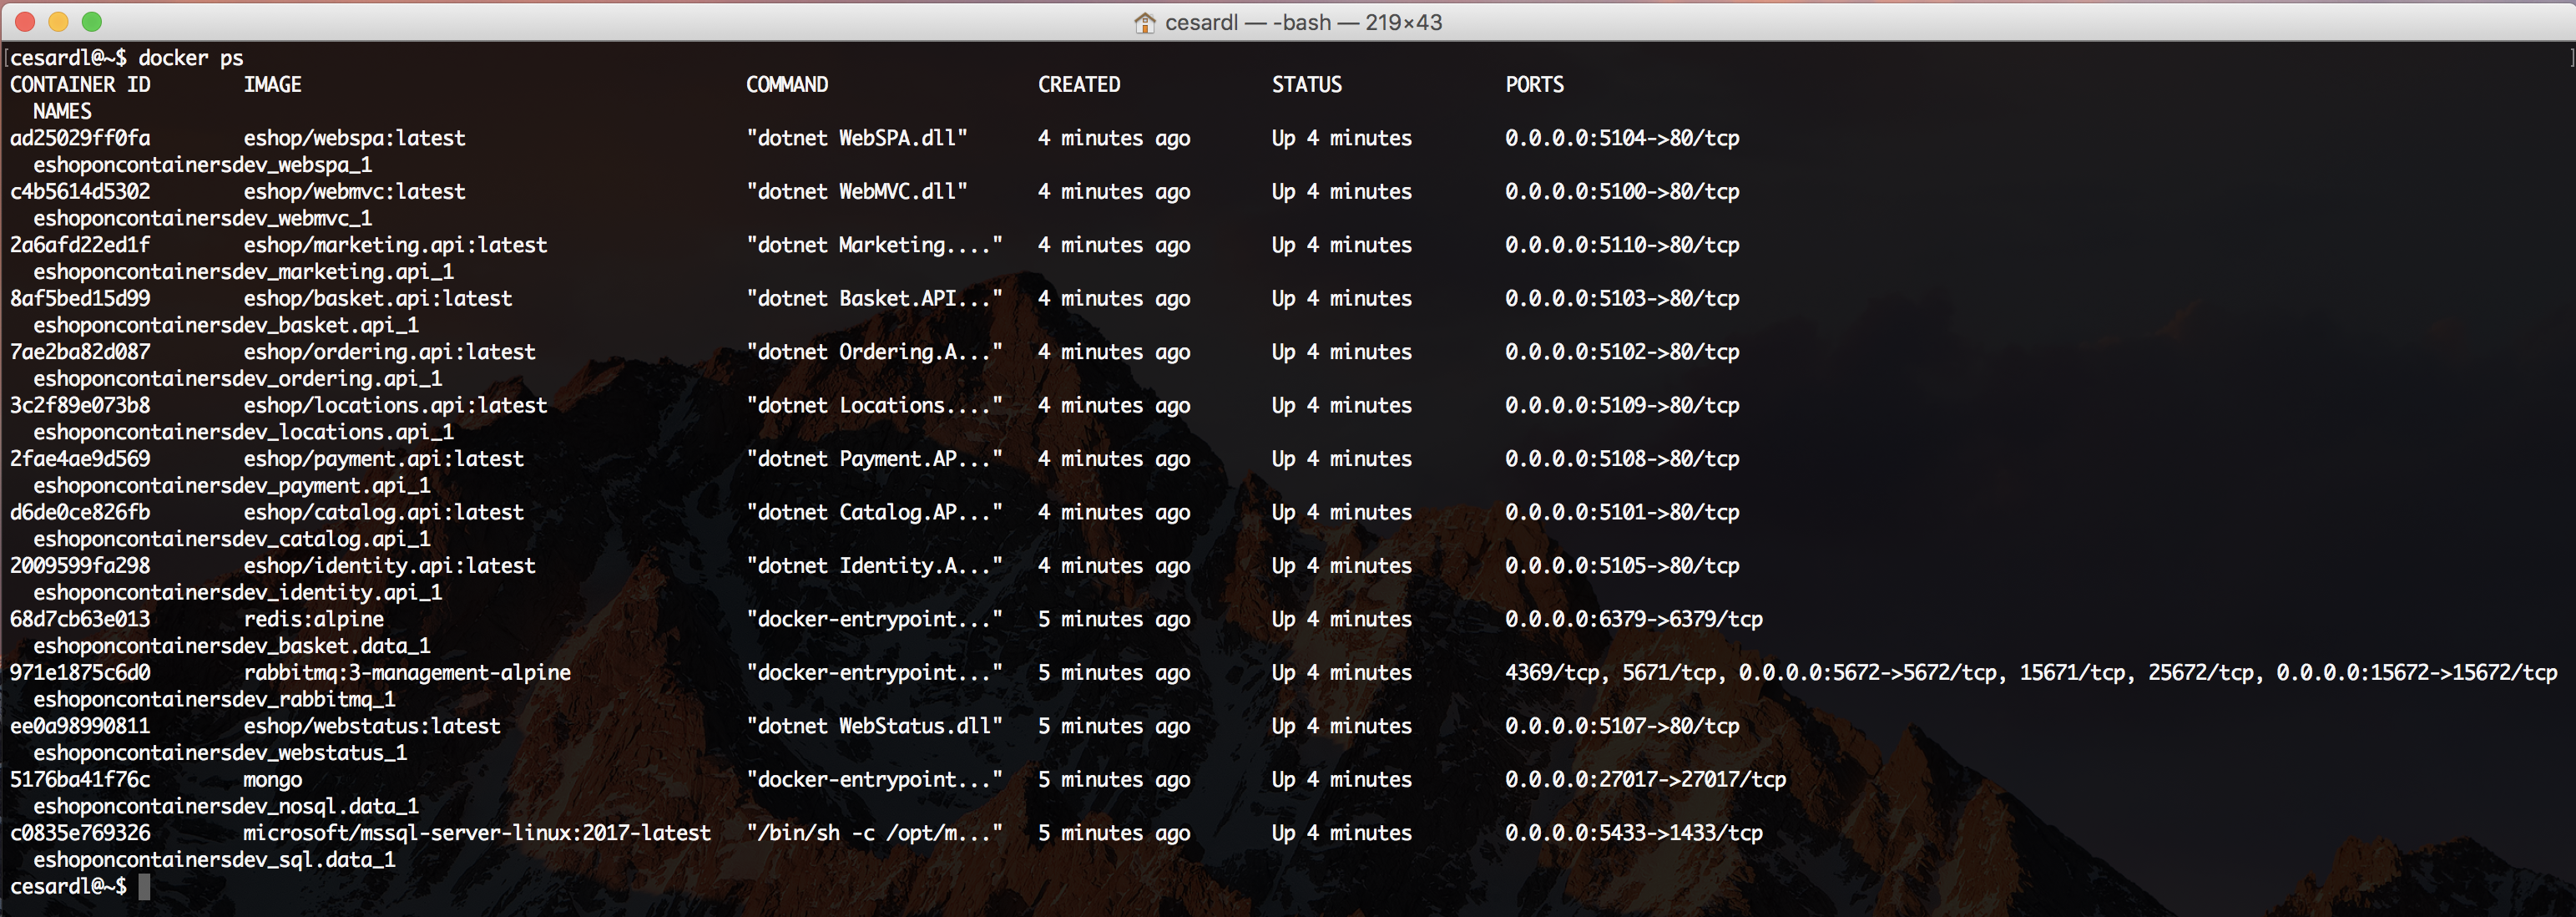Click port mapping 0.0.0.0:5433->1433/tcp
Viewport: 2576px width, 917px height.
(x=1633, y=833)
